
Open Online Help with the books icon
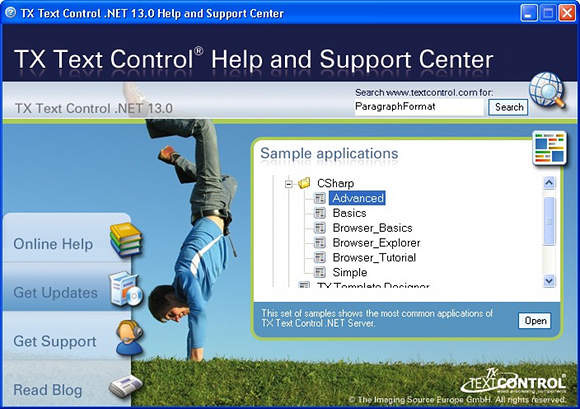point(126,240)
